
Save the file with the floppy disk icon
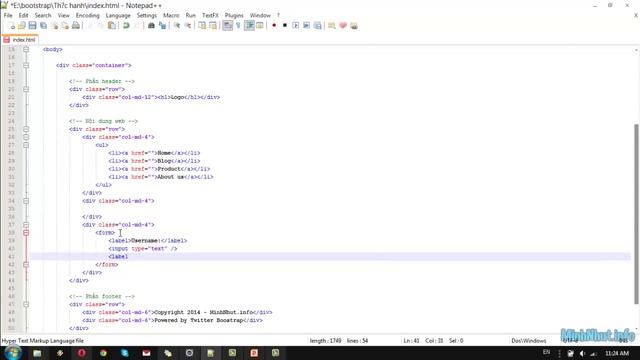(32, 26)
